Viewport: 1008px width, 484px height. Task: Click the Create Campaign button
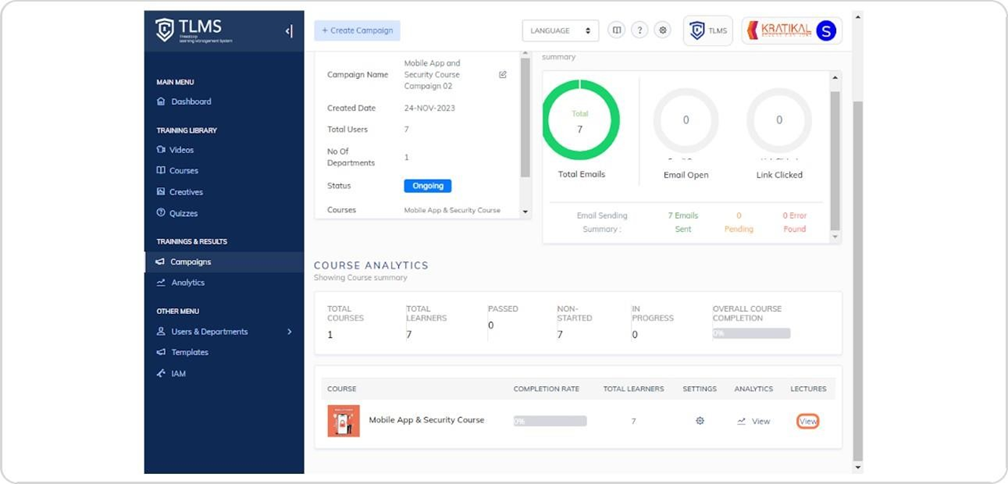point(357,30)
